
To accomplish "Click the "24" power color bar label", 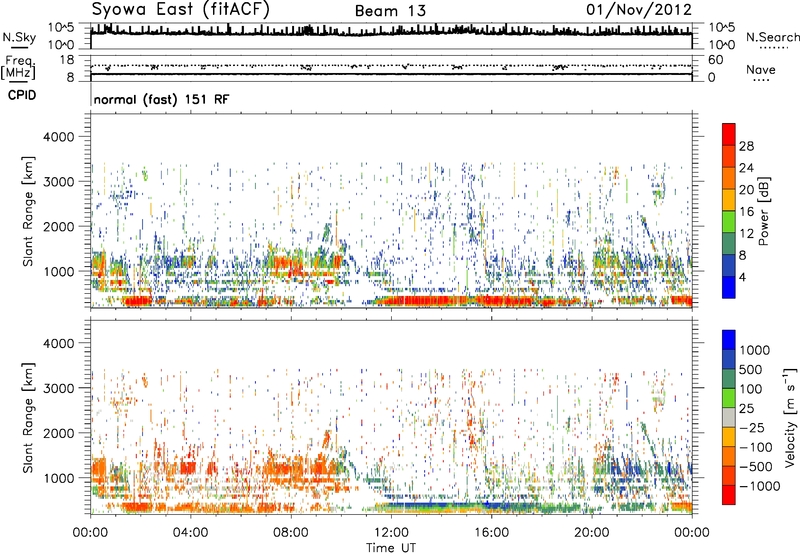I will (746, 168).
